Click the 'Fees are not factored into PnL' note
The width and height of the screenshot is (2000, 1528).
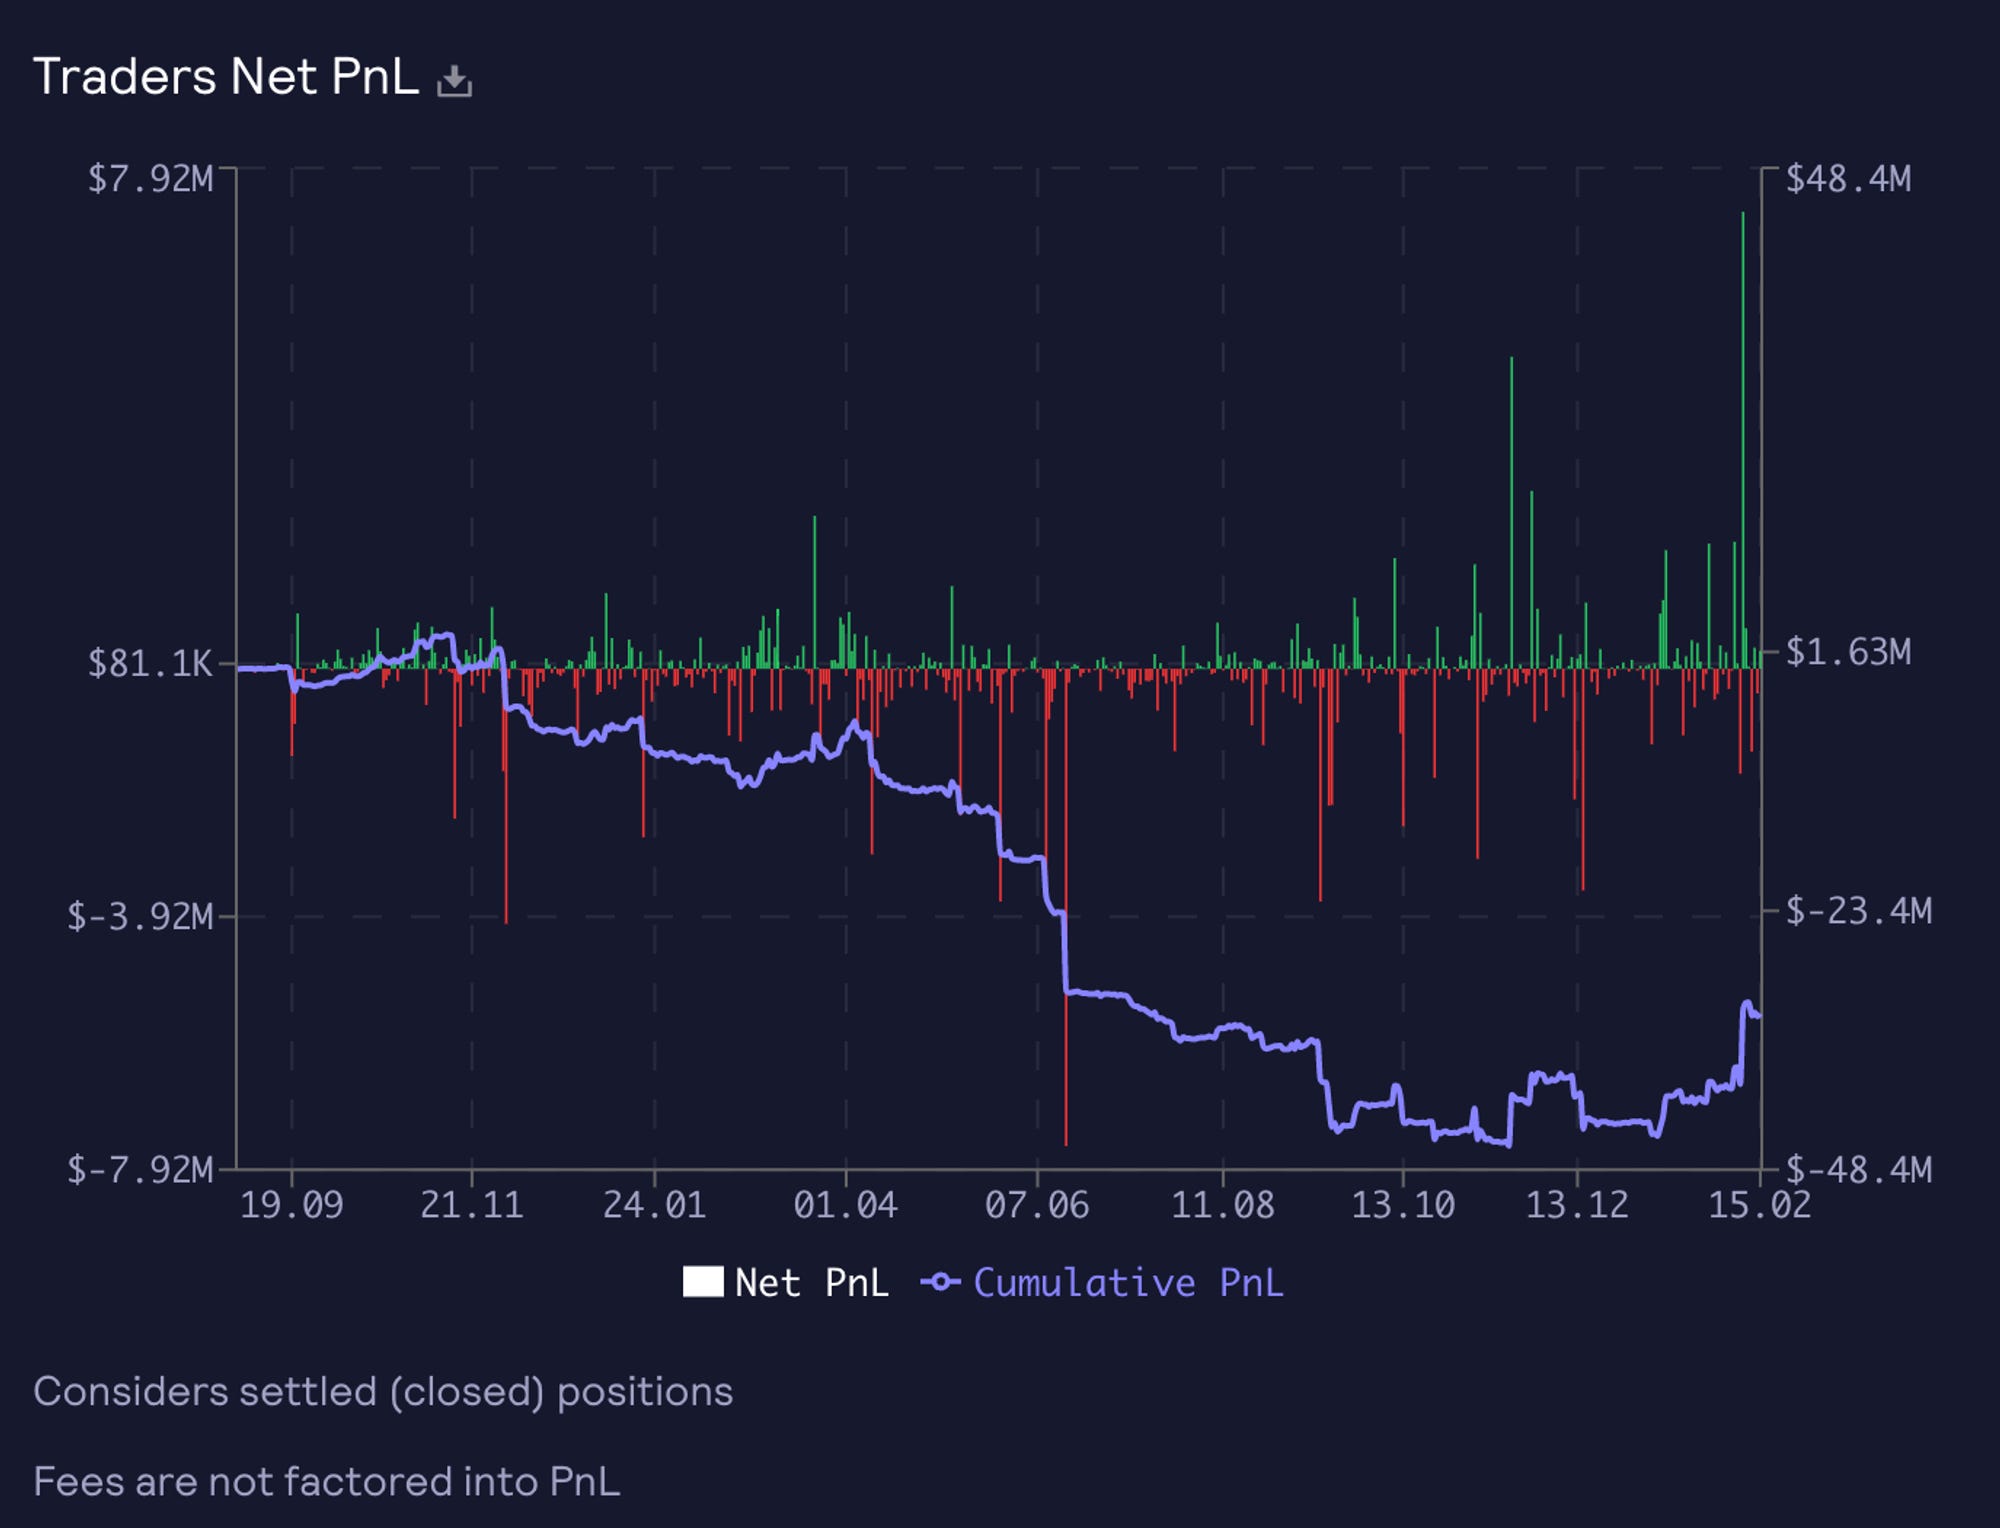[x=327, y=1482]
